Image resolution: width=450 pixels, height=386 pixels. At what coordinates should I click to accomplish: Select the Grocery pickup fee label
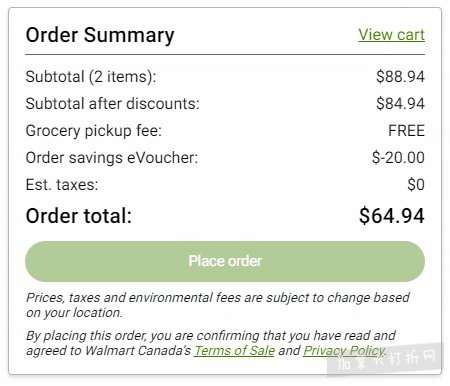click(x=94, y=131)
